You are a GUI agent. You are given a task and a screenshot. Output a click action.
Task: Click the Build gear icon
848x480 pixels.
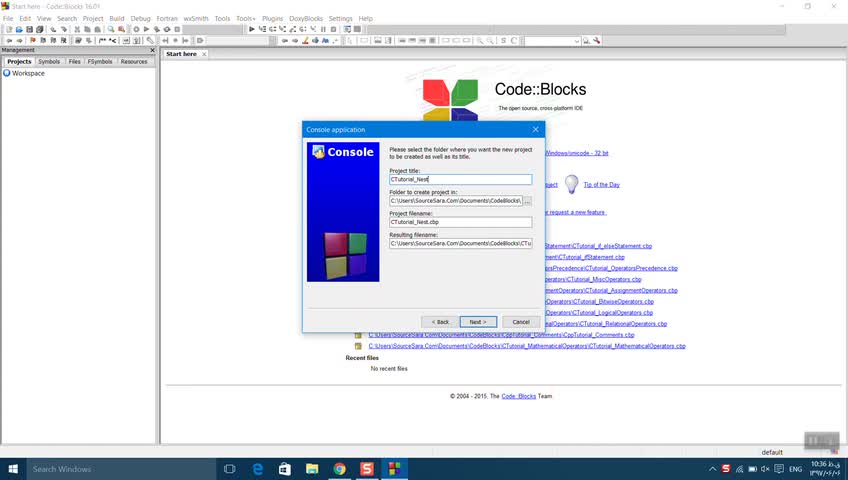(136, 29)
